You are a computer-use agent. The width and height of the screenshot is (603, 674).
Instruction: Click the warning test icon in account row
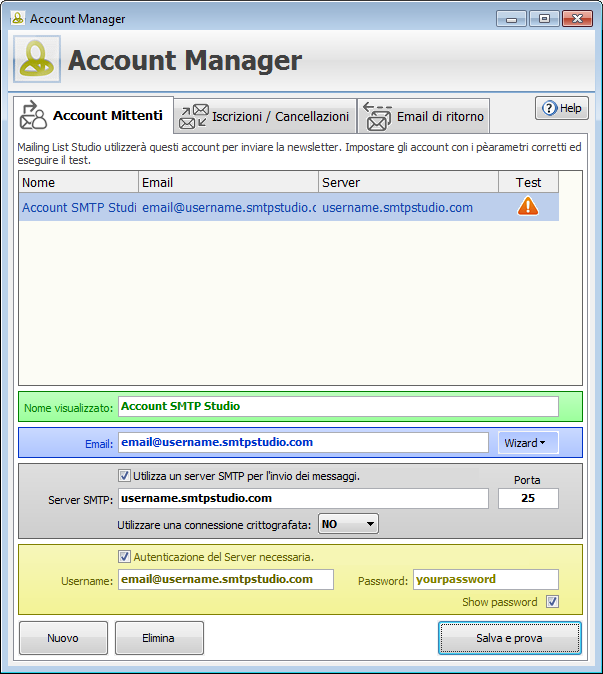528,207
